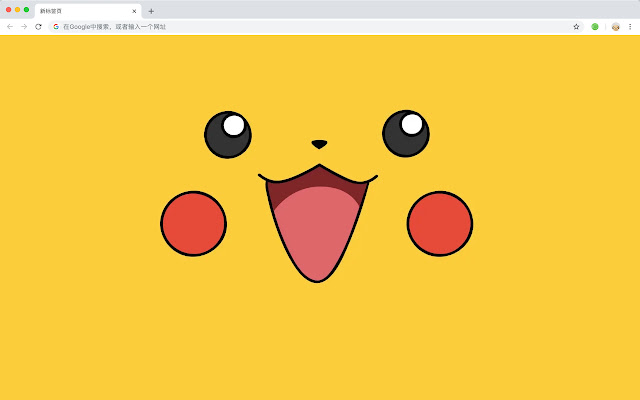
Task: Close the window with red button
Action: pyautogui.click(x=9, y=9)
